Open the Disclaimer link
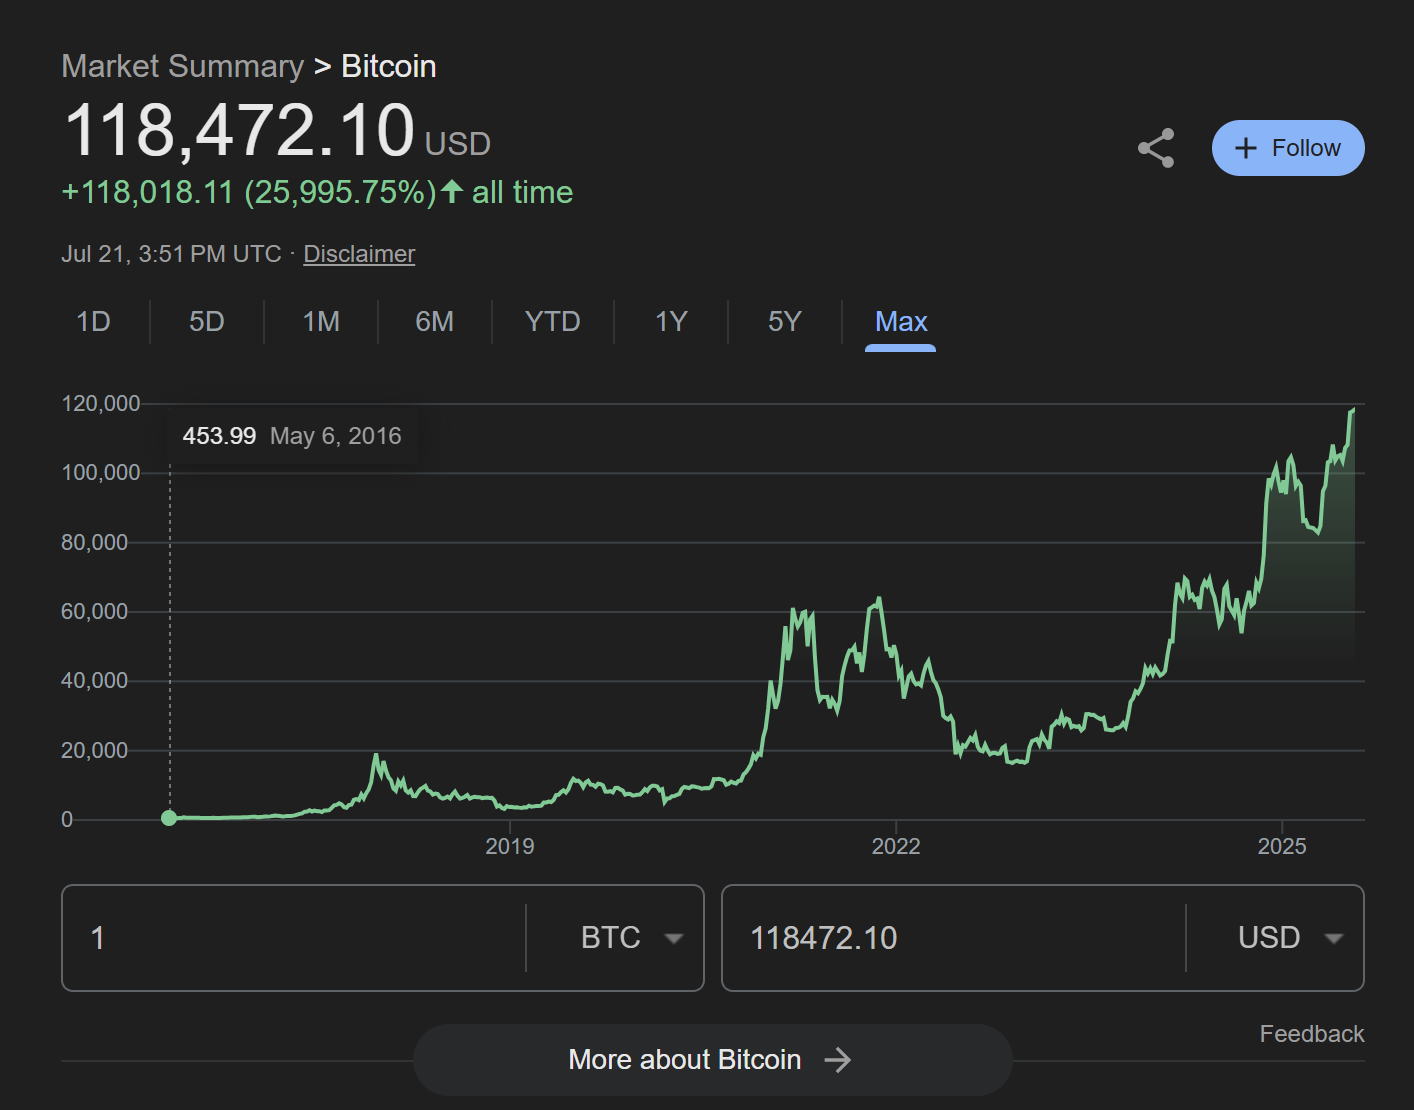Screen dimensions: 1414x1110 pyautogui.click(x=359, y=254)
